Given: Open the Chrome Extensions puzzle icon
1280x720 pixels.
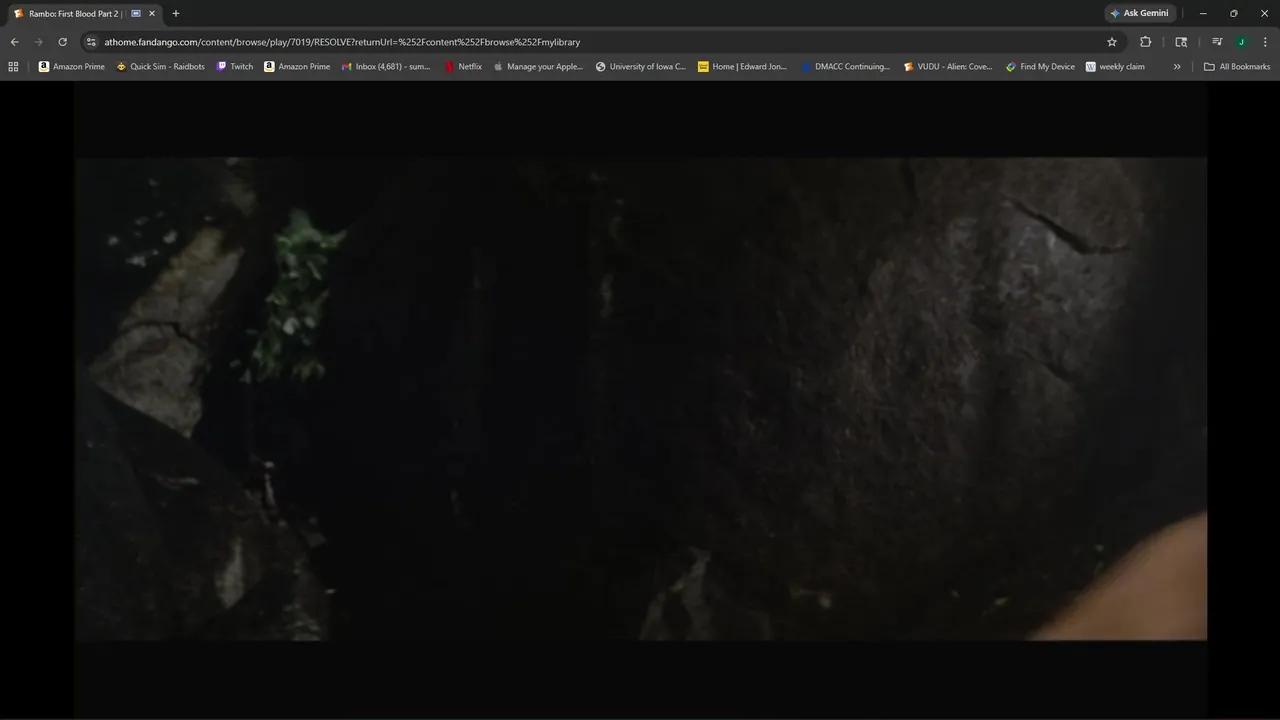Looking at the screenshot, I should 1145,42.
